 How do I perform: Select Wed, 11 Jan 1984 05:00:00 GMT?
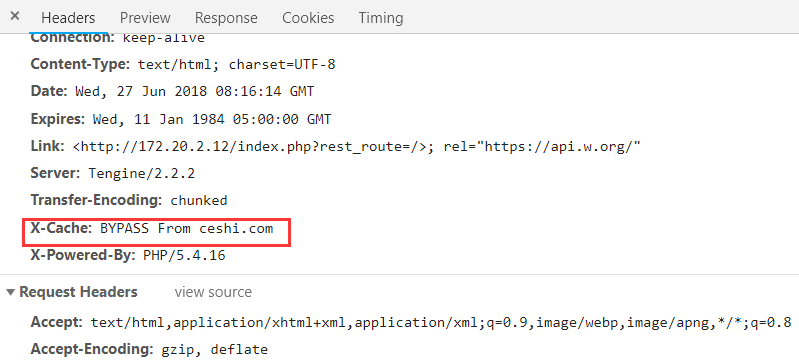coord(212,120)
